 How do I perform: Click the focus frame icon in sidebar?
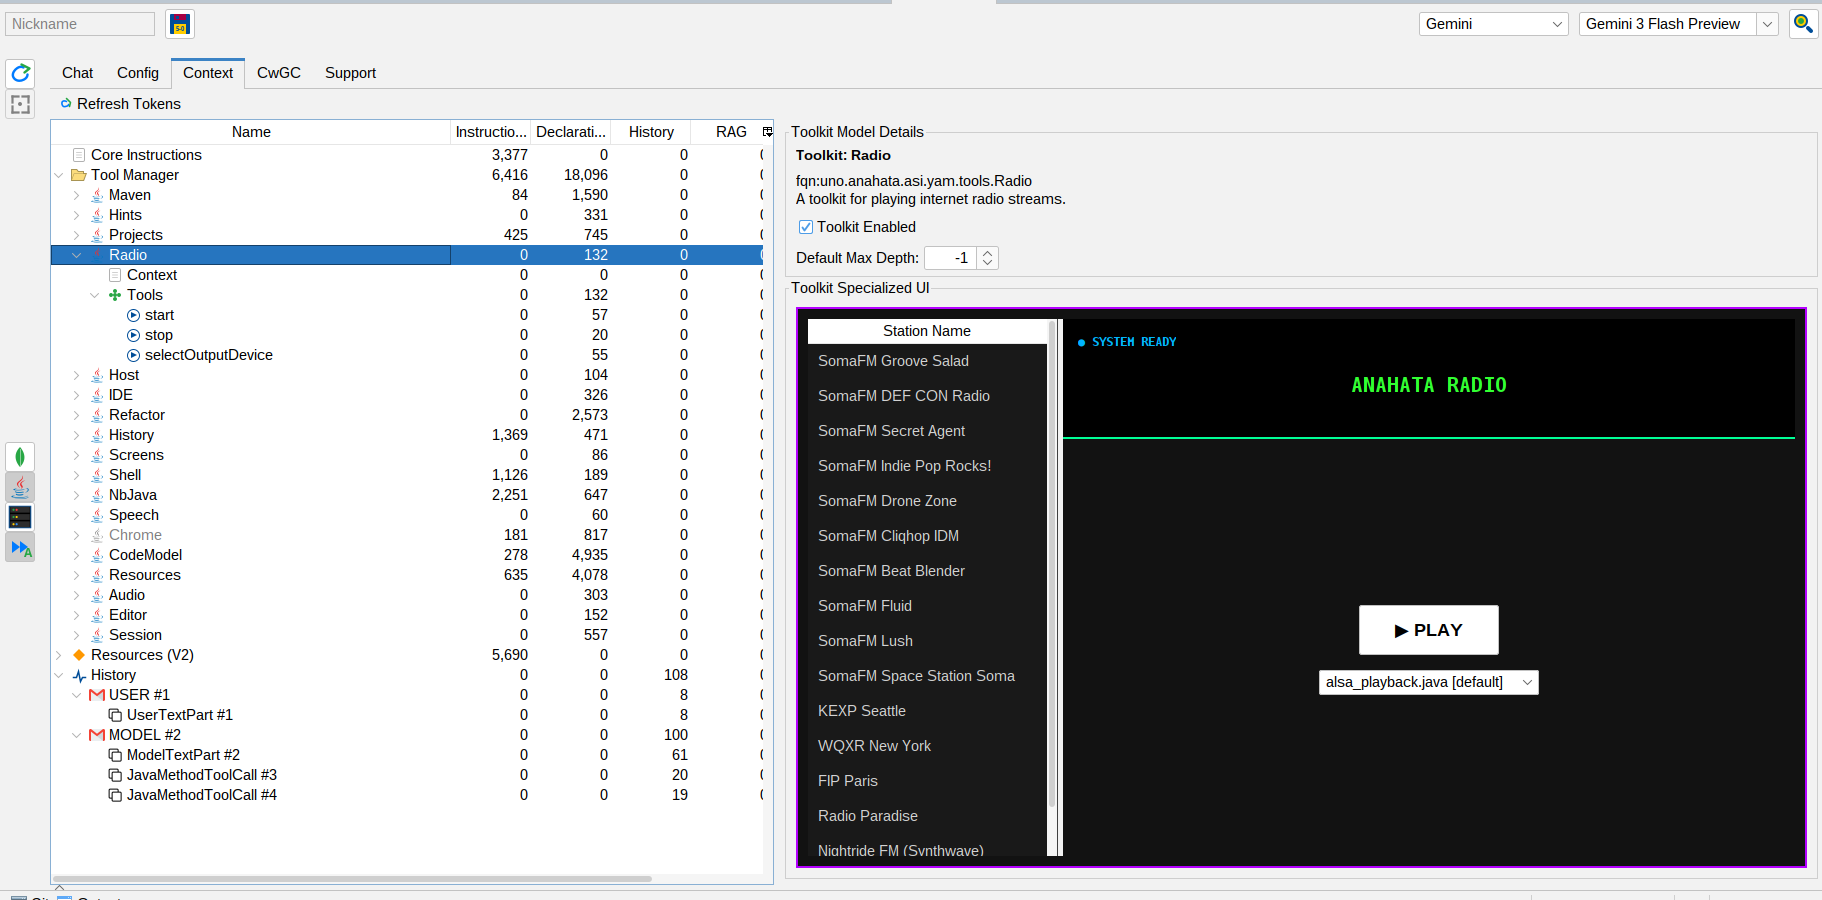pyautogui.click(x=20, y=104)
